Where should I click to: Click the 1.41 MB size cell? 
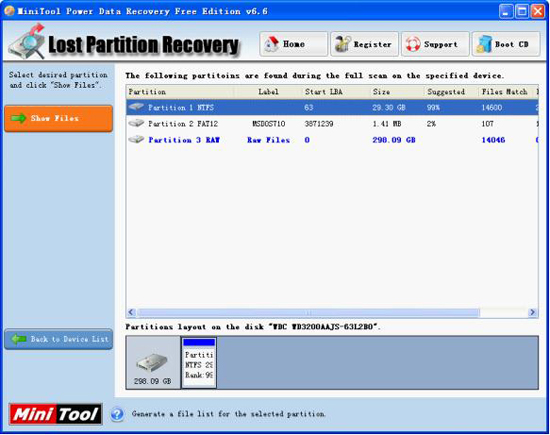(387, 124)
